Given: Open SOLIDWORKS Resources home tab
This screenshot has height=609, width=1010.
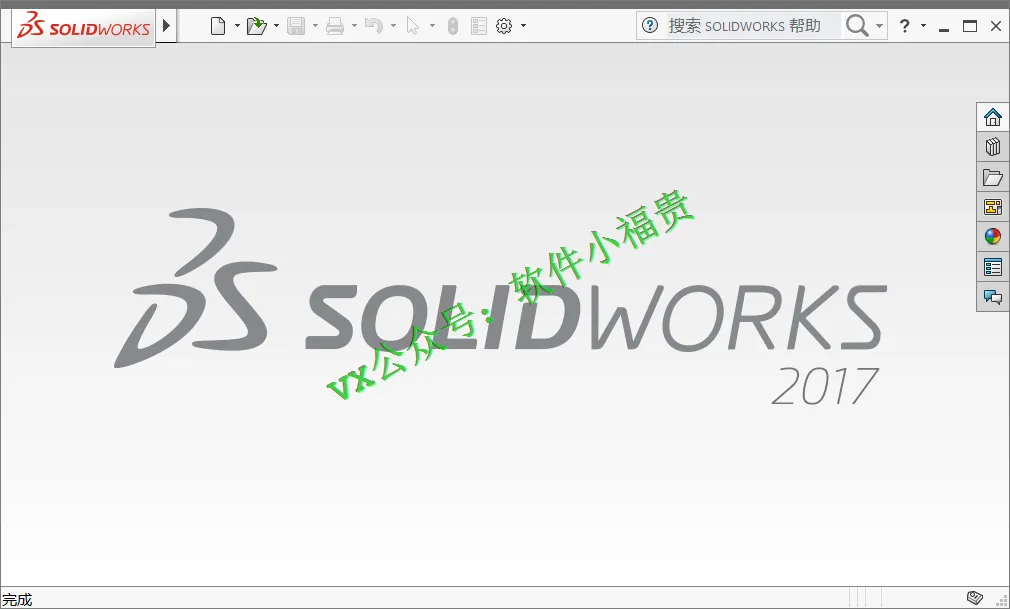Looking at the screenshot, I should (x=993, y=117).
